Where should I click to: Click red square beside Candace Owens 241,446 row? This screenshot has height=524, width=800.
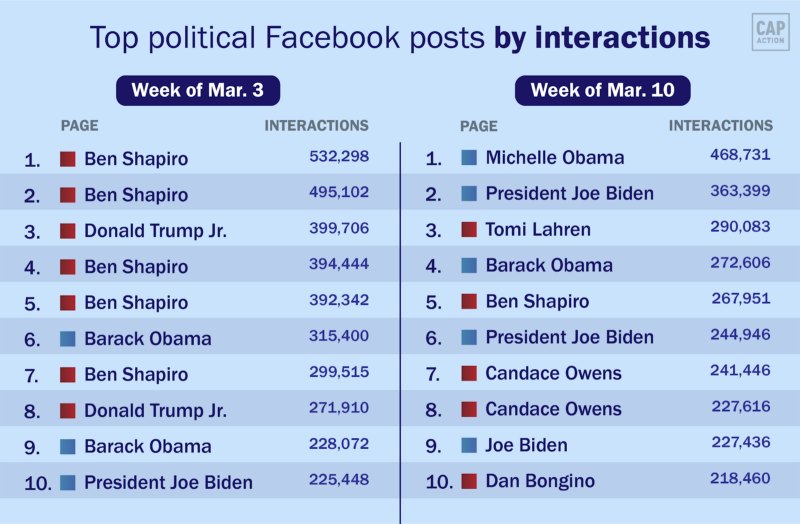[469, 374]
